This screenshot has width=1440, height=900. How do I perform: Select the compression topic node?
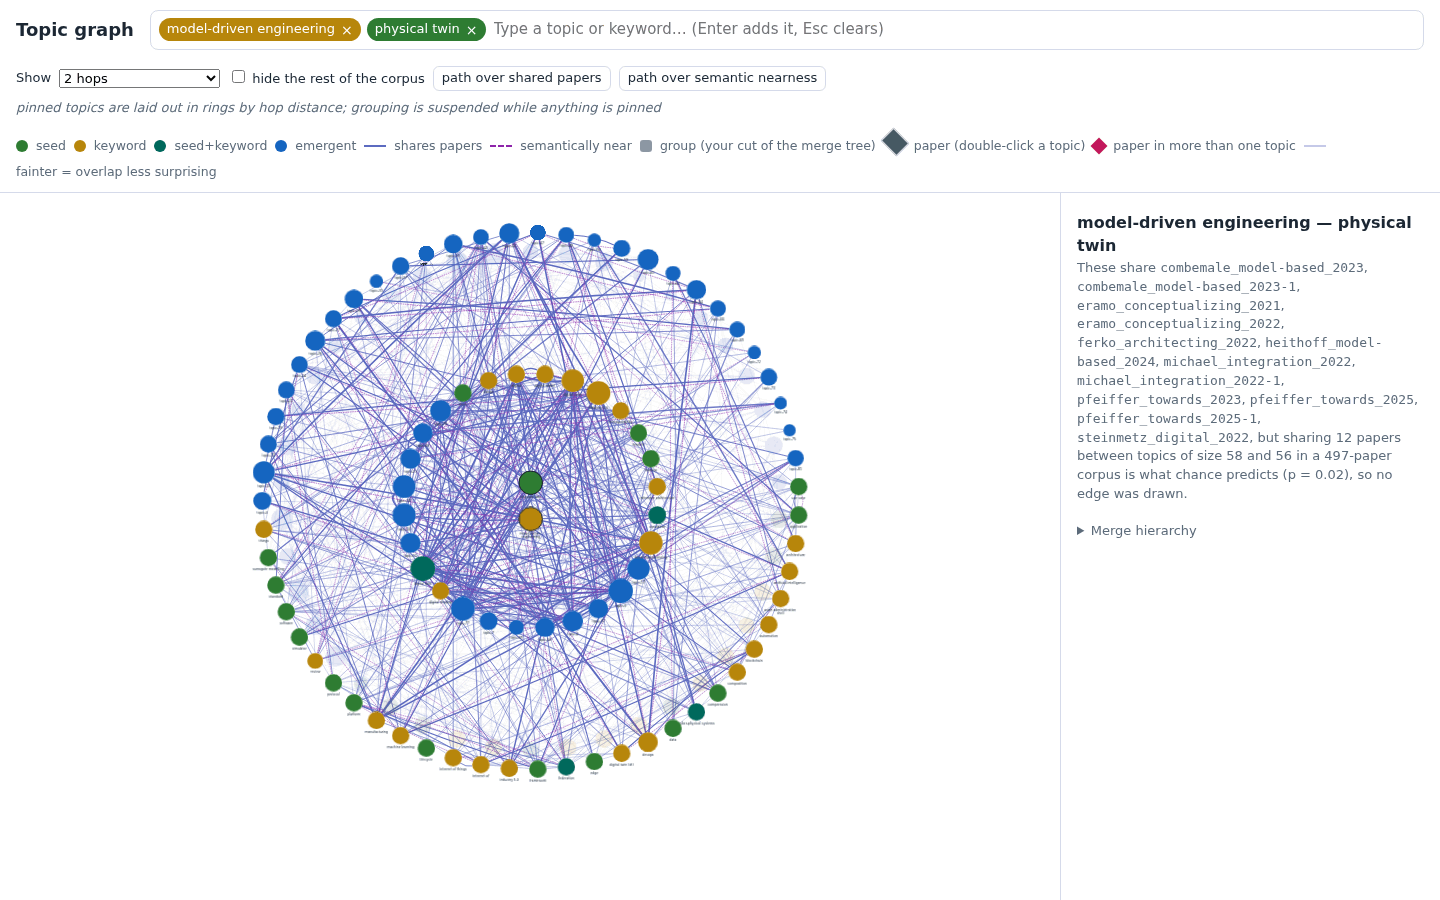tap(718, 693)
